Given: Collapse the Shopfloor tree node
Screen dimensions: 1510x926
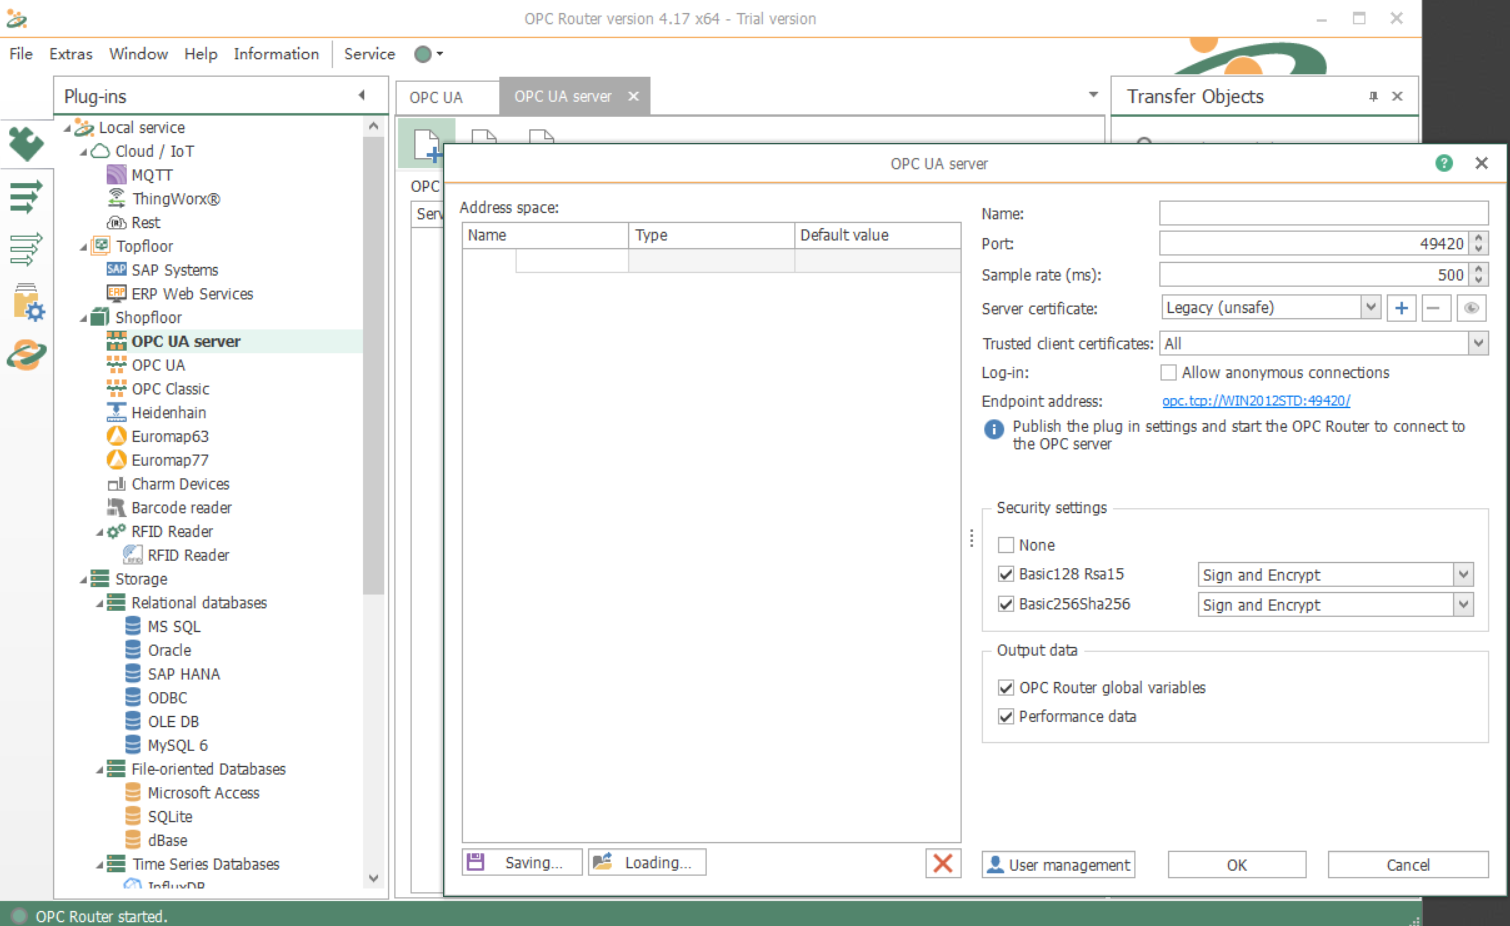Looking at the screenshot, I should click(x=84, y=318).
